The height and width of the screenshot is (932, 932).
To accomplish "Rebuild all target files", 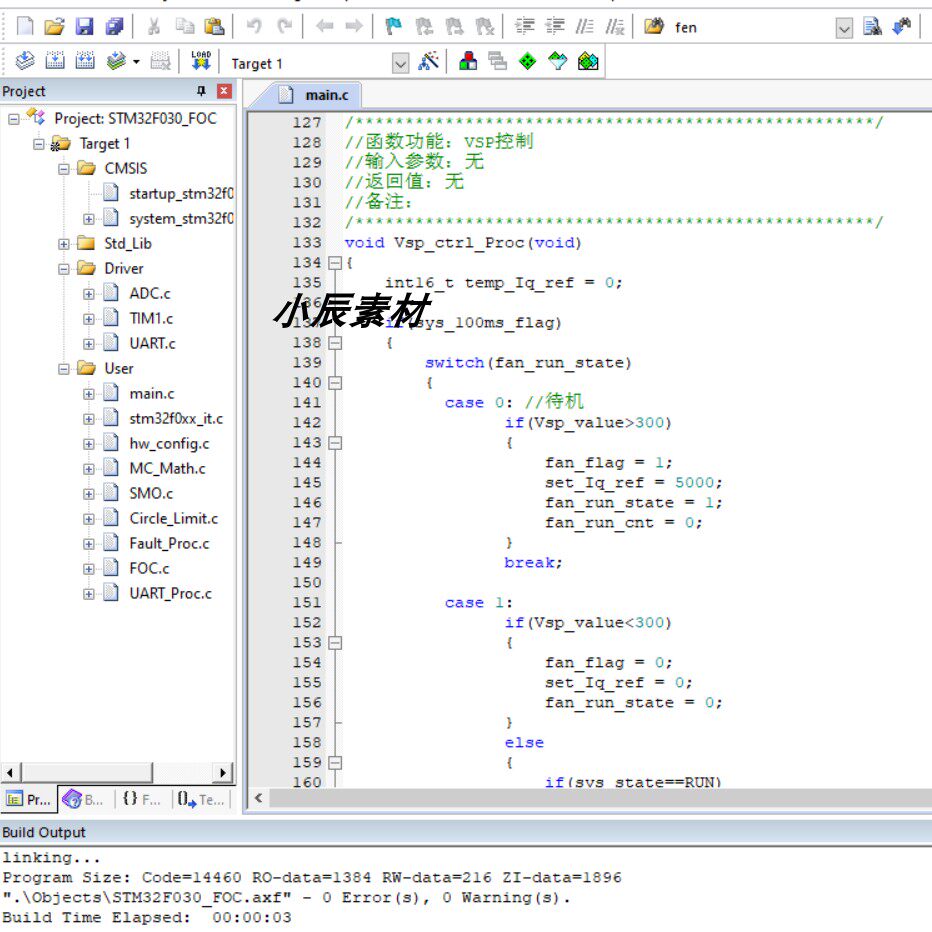I will pos(85,61).
